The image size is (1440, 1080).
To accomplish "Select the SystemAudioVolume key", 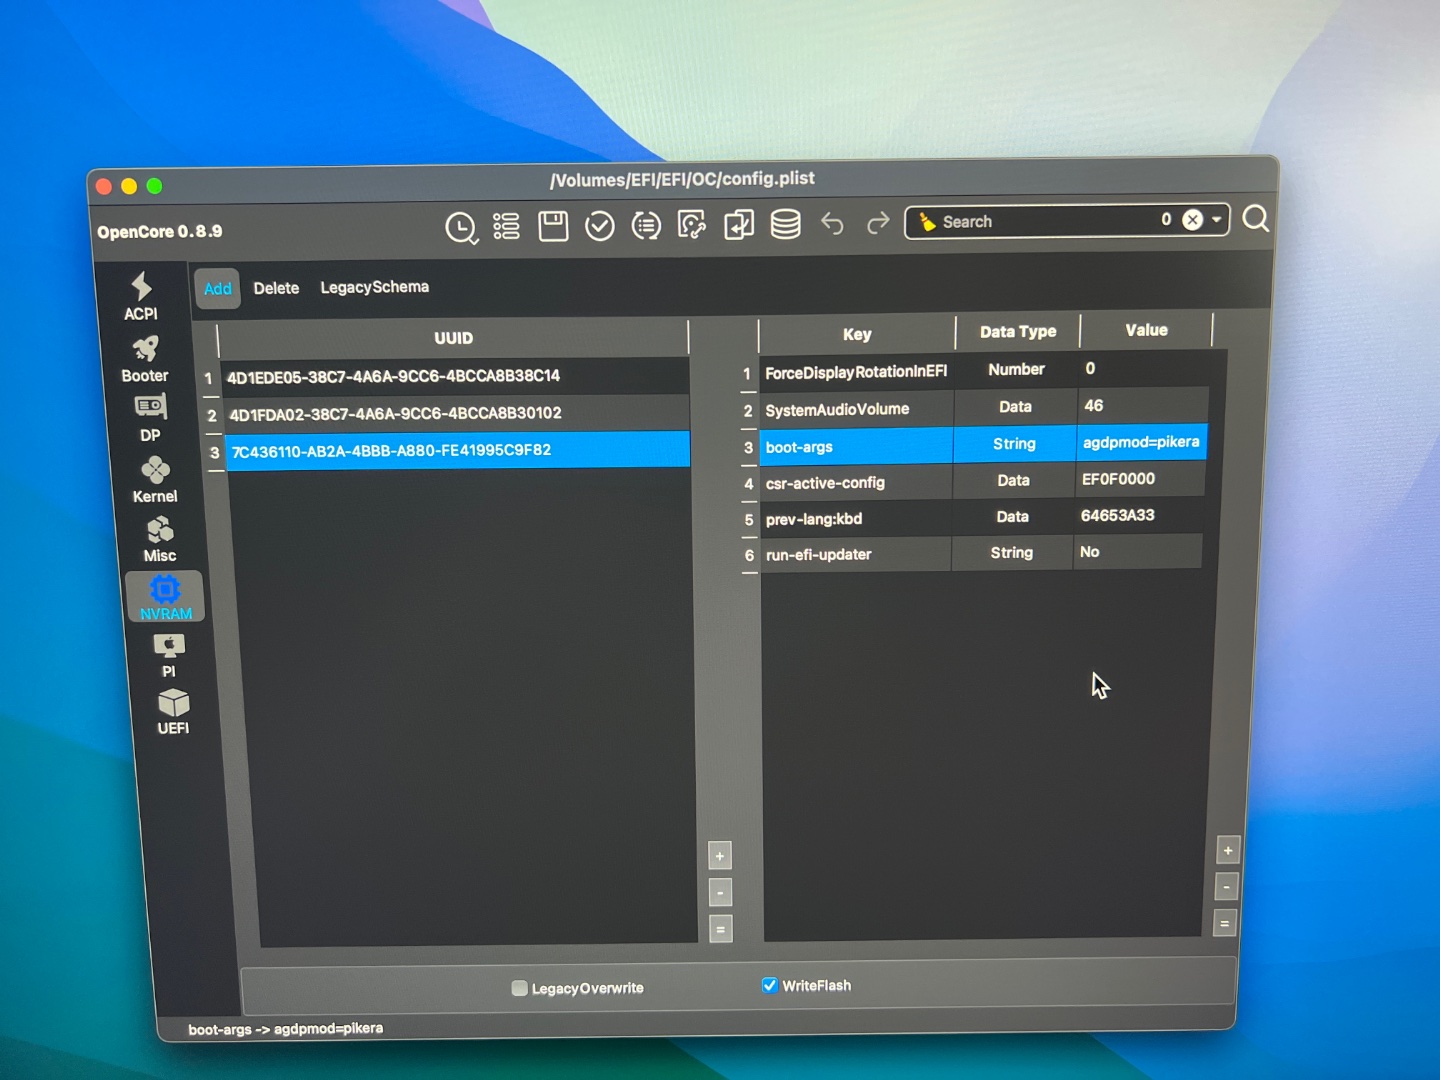I will coord(856,409).
